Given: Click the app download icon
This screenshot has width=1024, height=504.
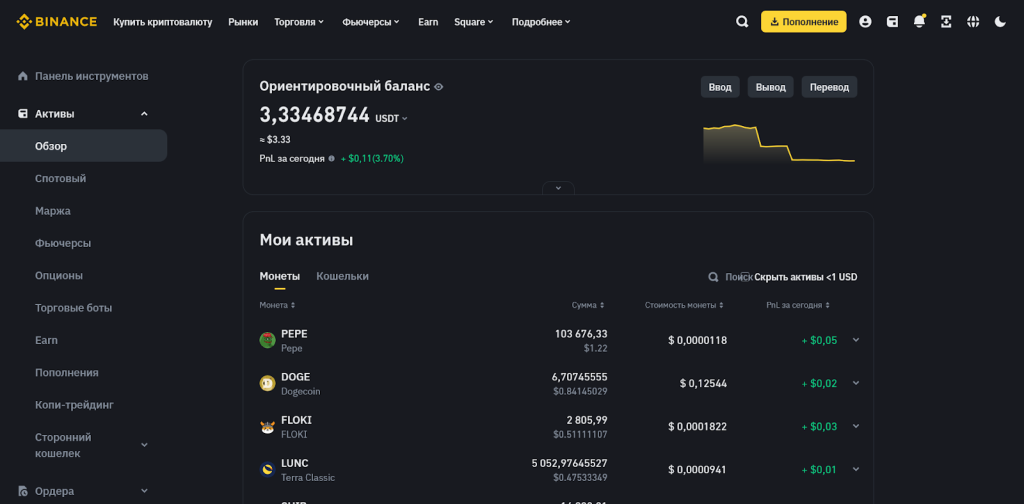Looking at the screenshot, I should click(946, 22).
